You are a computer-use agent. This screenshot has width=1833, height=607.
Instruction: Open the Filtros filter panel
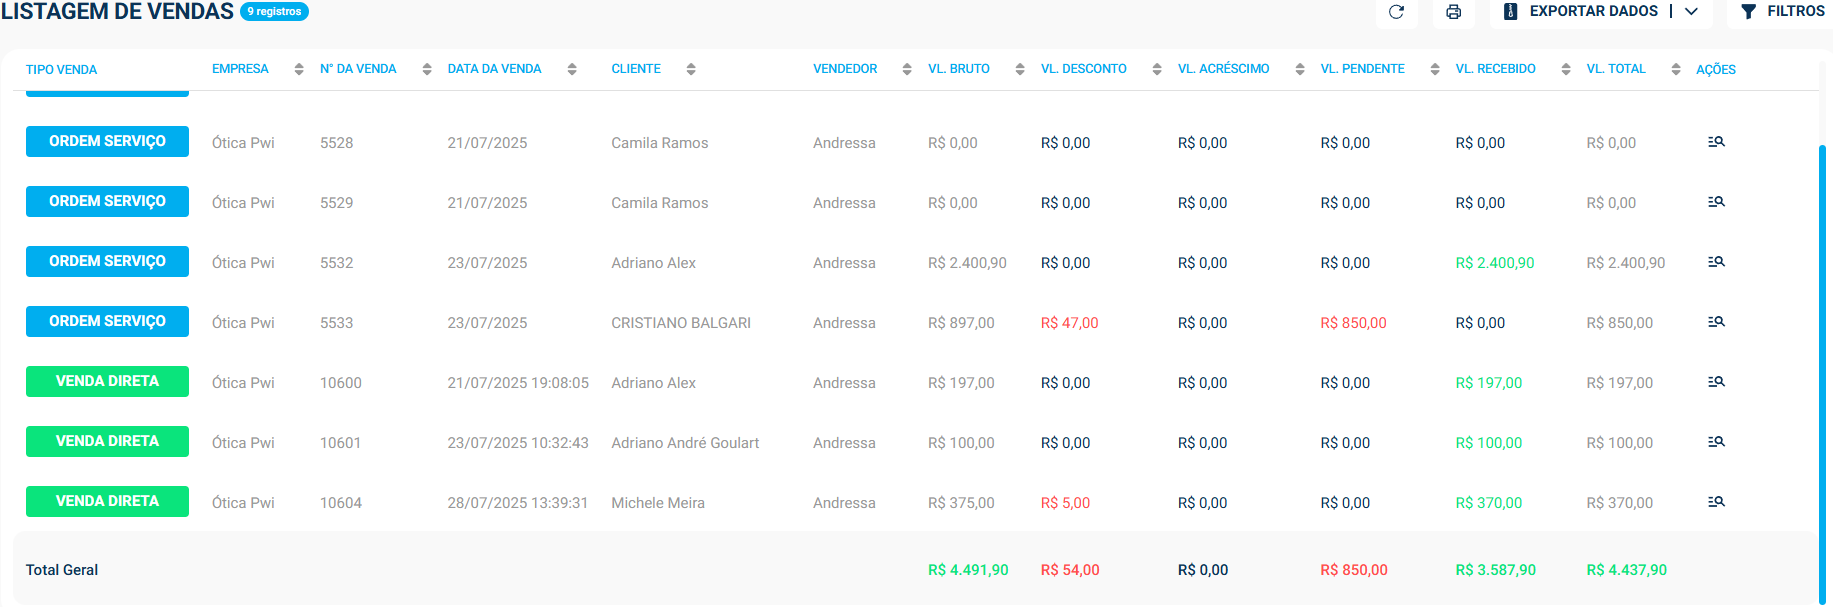coord(1782,12)
